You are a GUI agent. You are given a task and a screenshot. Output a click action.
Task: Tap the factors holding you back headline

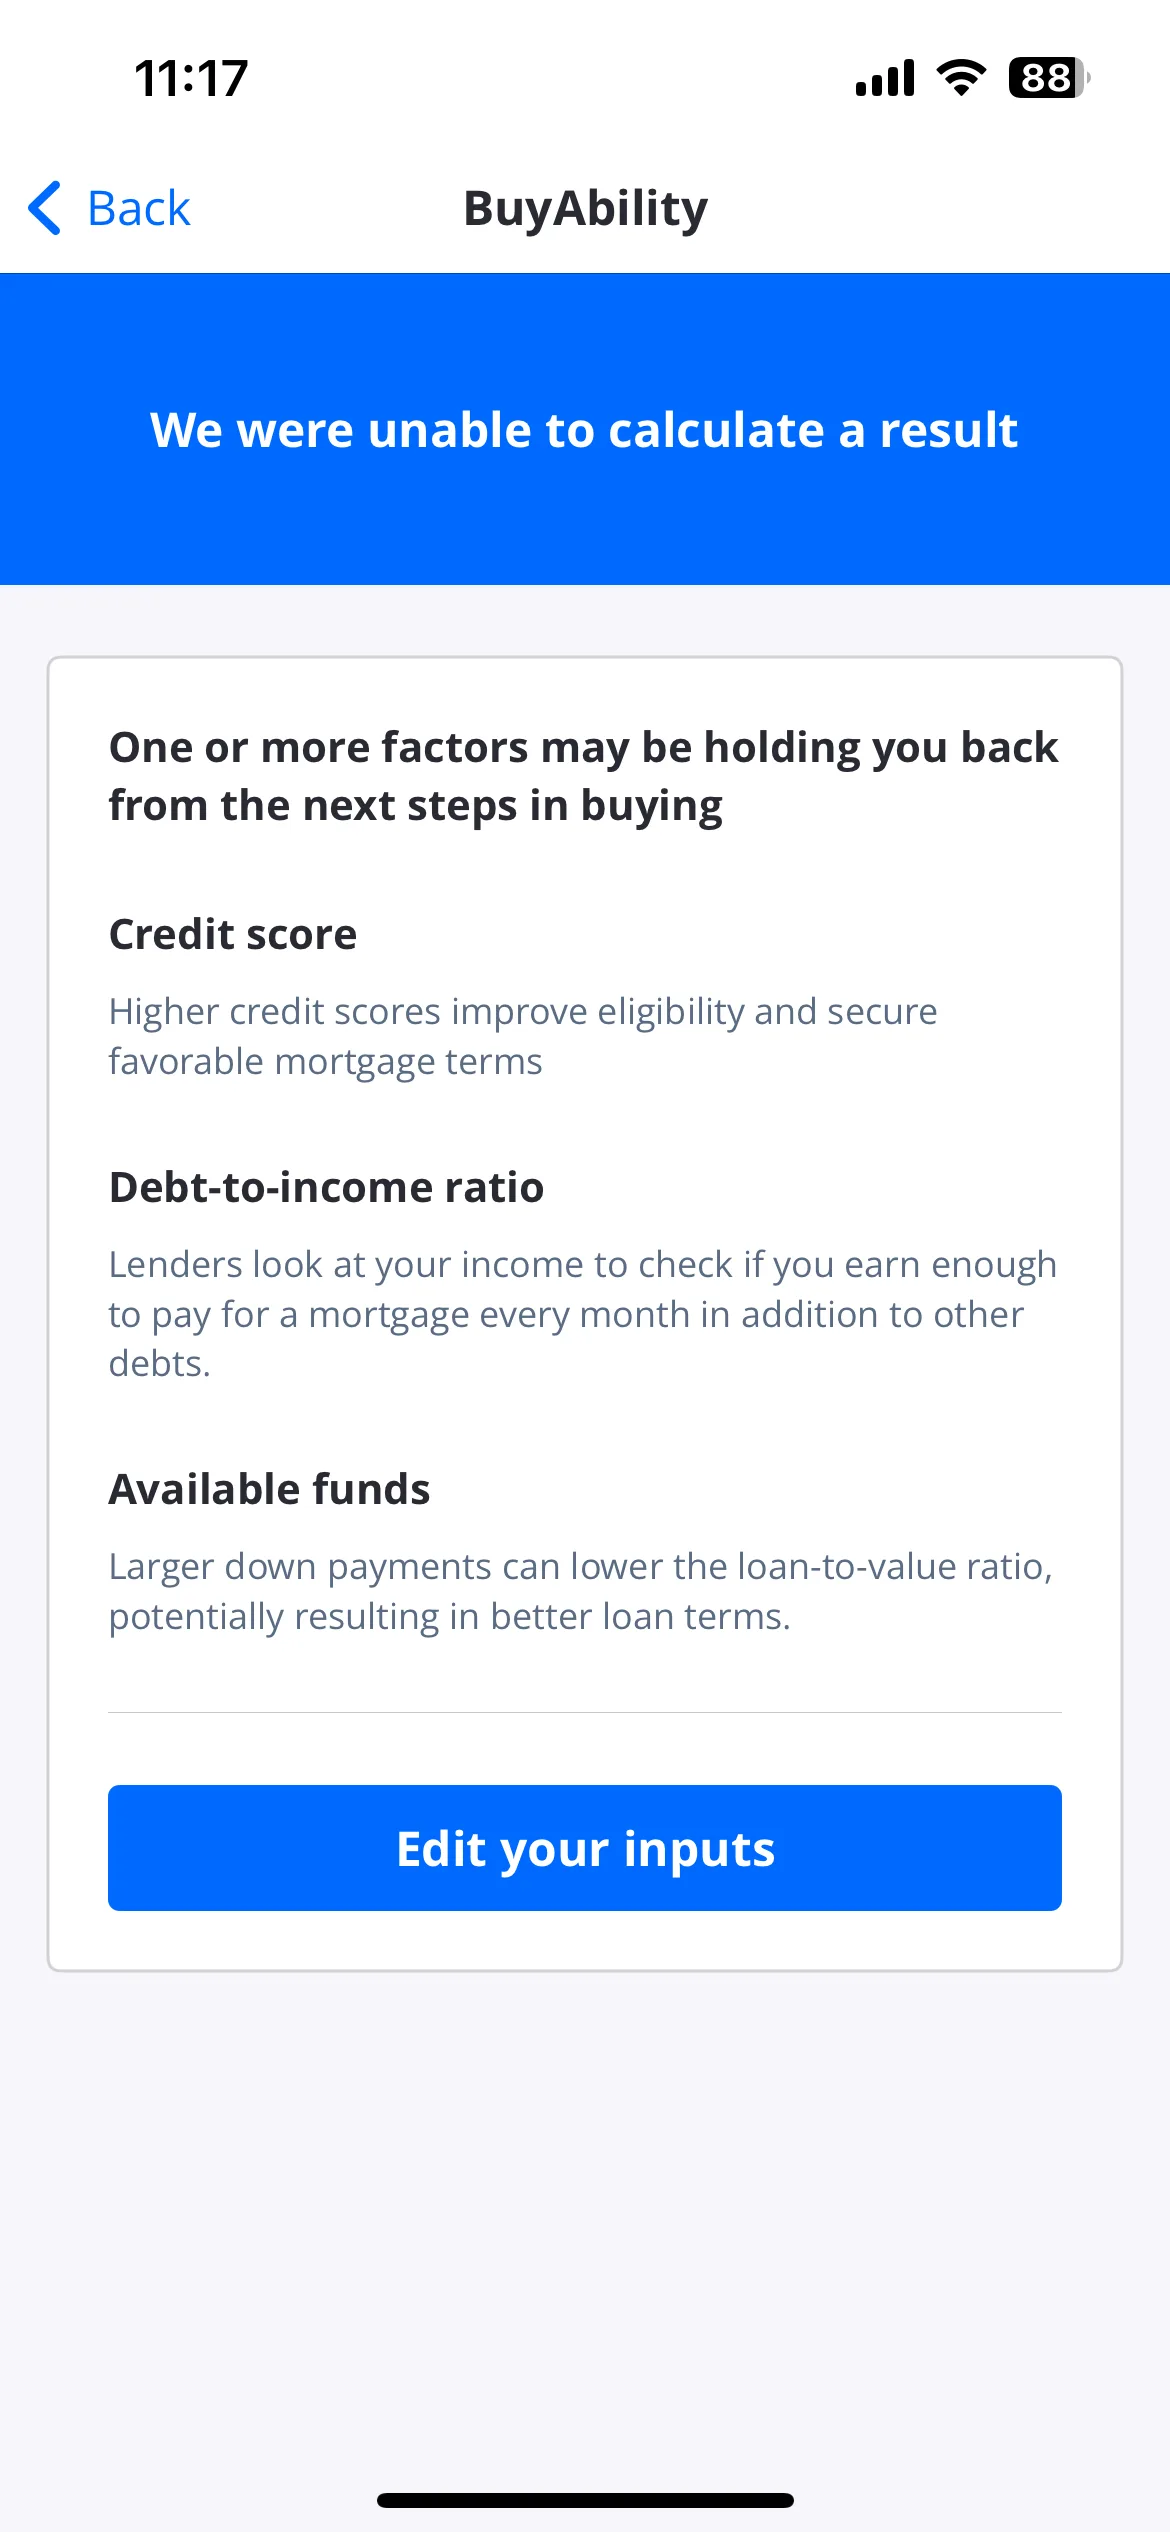pyautogui.click(x=584, y=776)
